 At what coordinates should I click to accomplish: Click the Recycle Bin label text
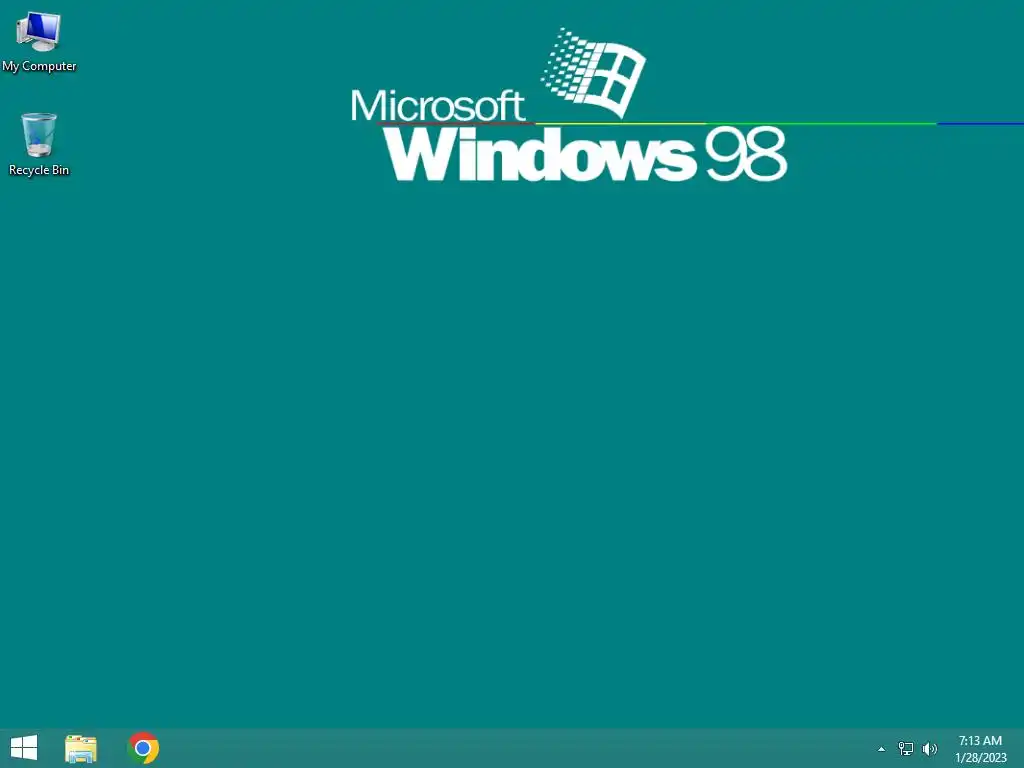39,170
